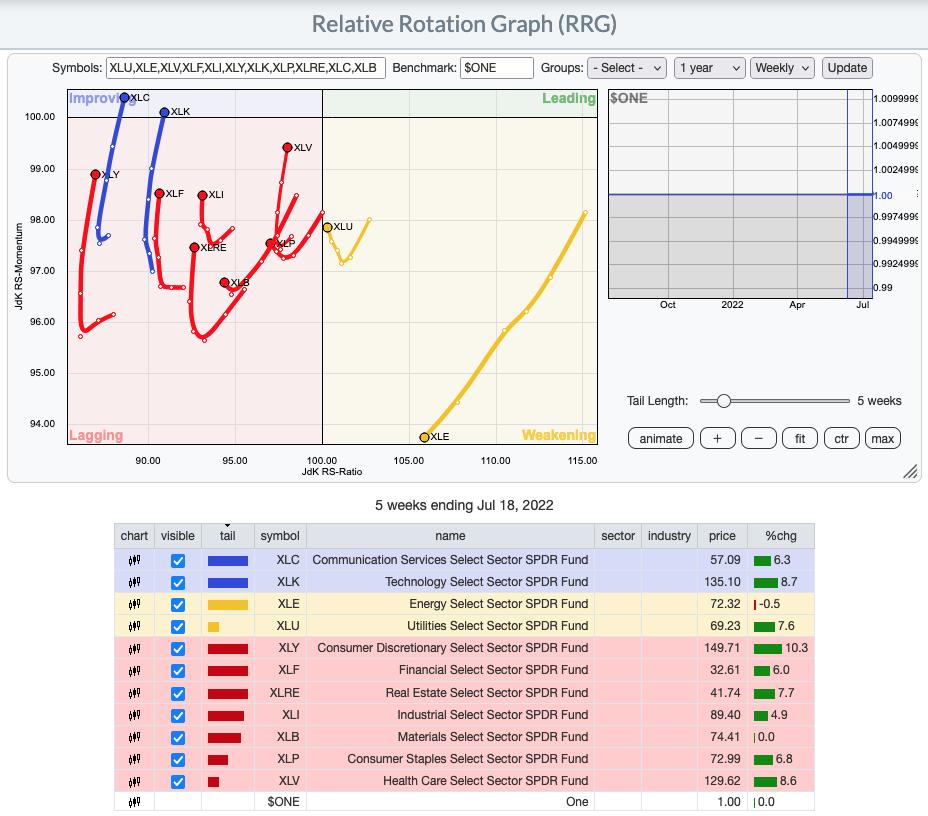
Task: Select the XLE data point on graph
Action: click(x=424, y=437)
